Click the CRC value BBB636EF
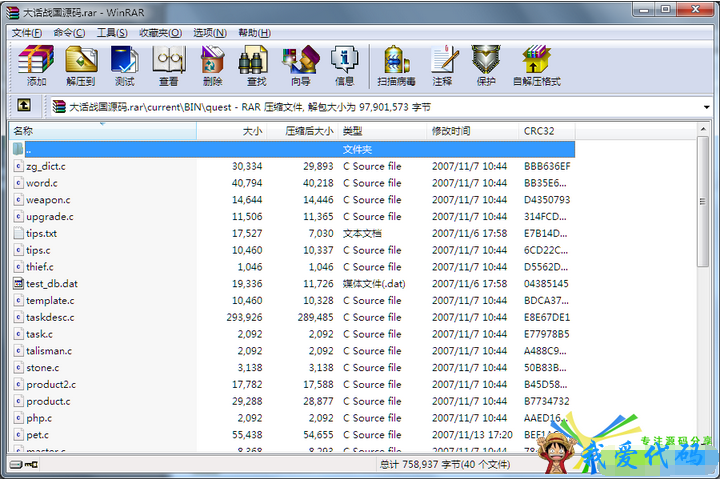The width and height of the screenshot is (720, 479). (547, 166)
